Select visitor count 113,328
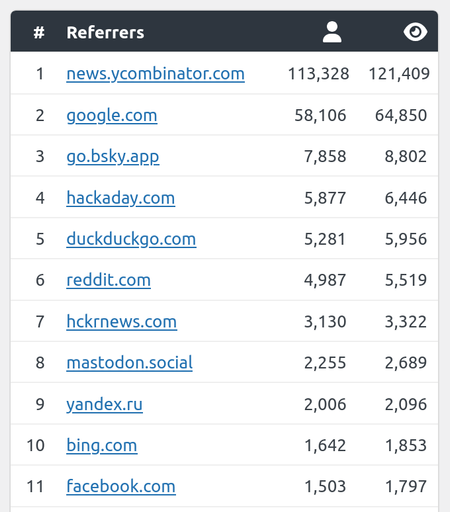 pos(318,74)
